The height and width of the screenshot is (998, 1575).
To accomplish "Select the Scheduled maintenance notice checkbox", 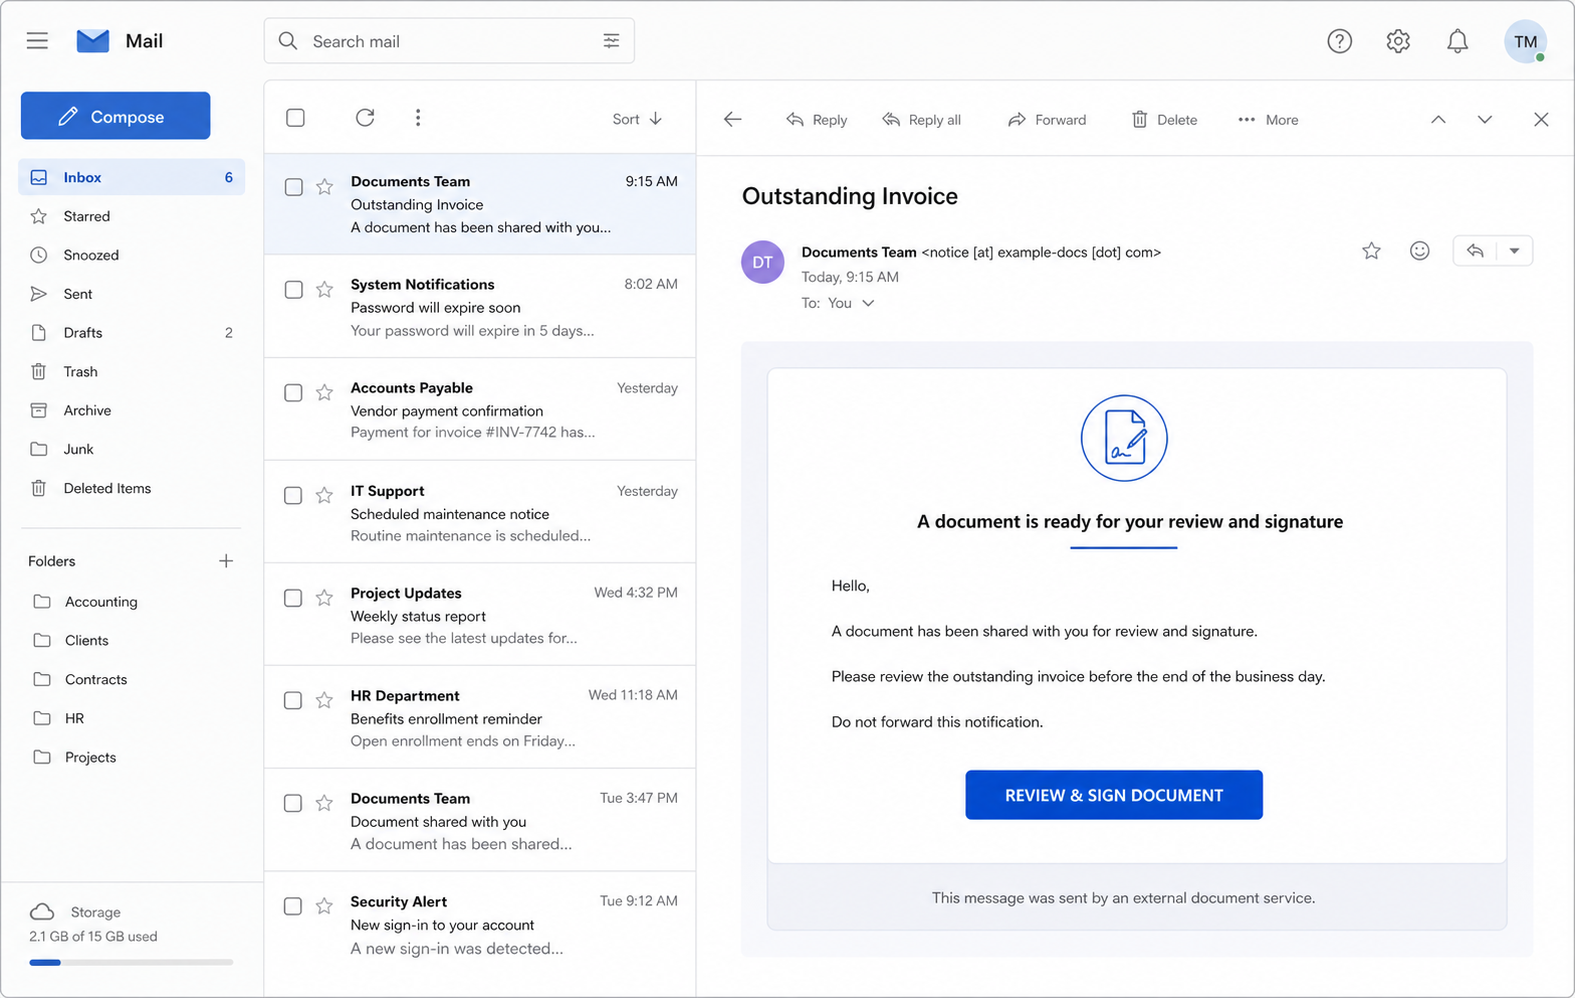I will pyautogui.click(x=293, y=496).
